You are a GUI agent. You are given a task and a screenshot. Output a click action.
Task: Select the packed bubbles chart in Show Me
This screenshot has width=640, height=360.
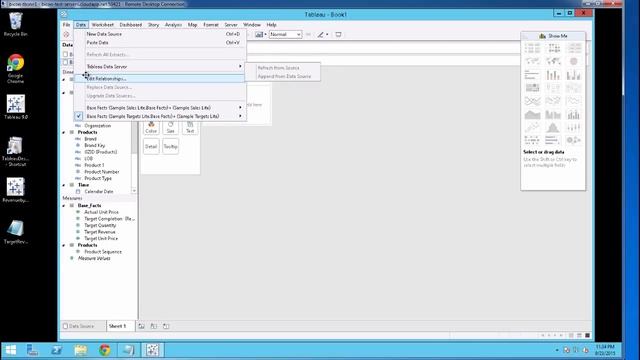[573, 140]
